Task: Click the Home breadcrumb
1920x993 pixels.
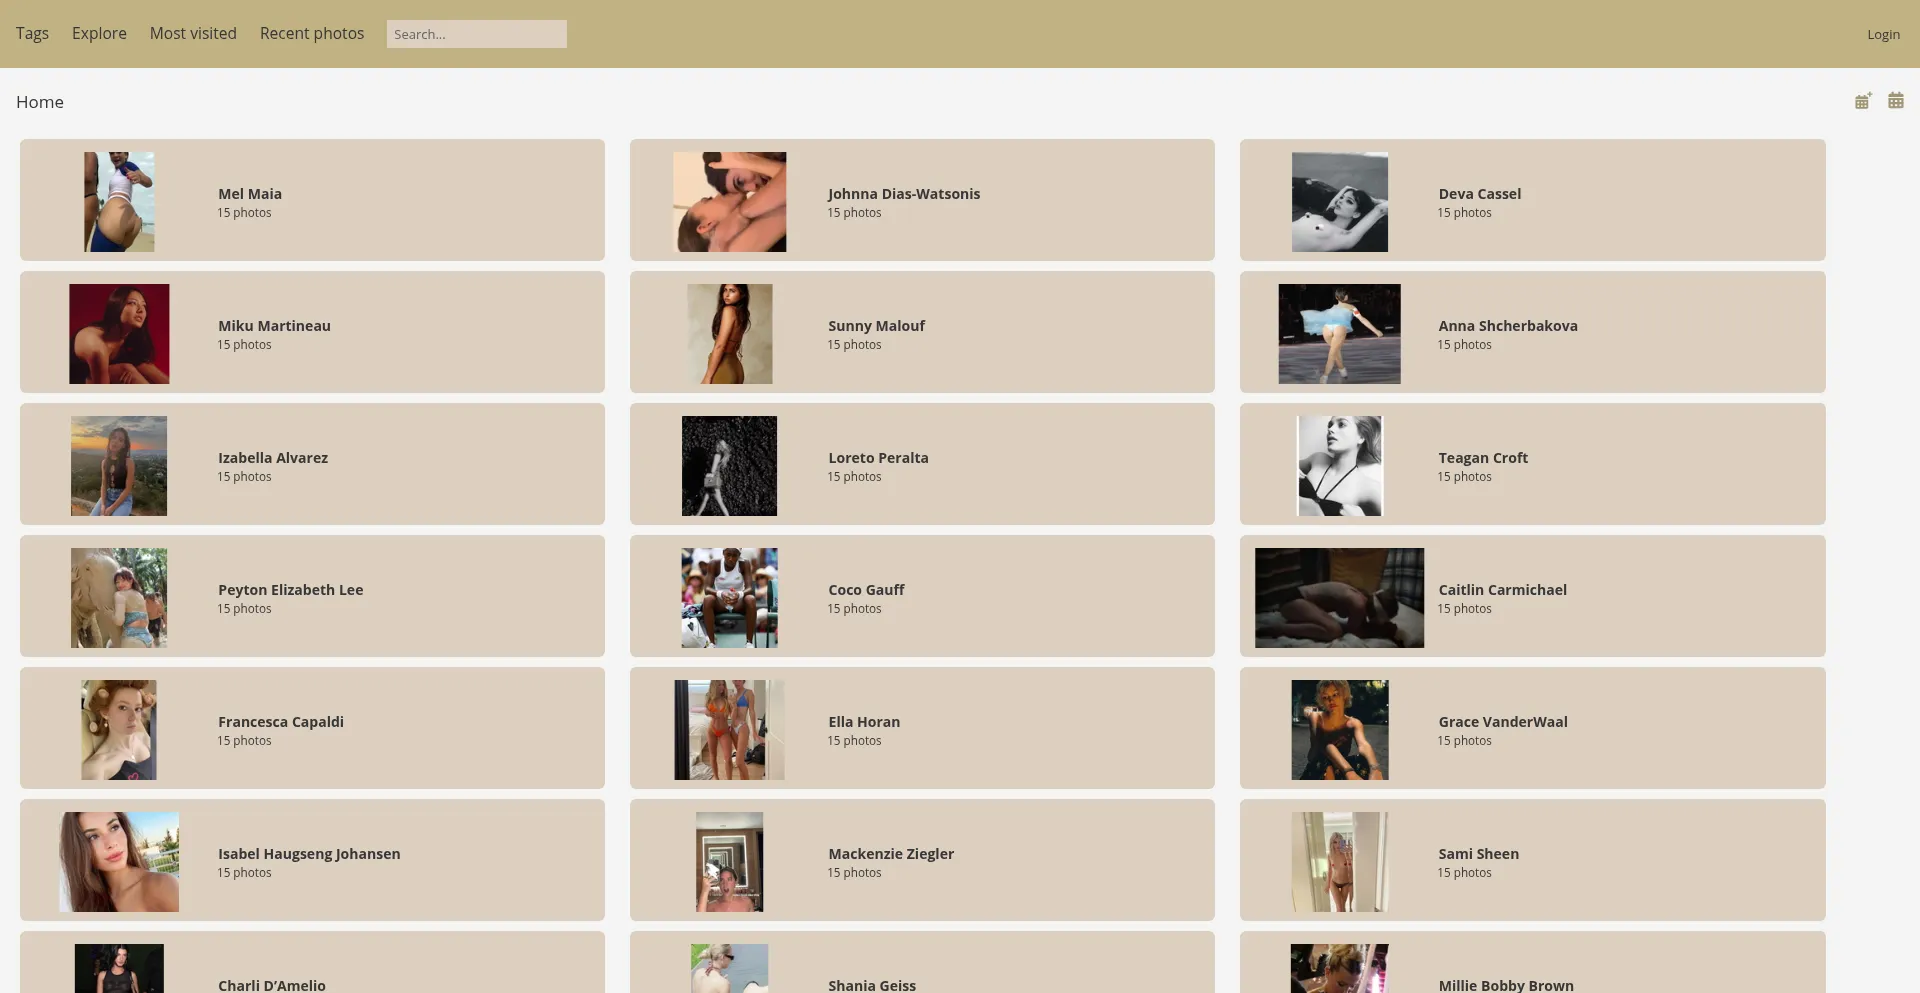Action: pyautogui.click(x=40, y=102)
